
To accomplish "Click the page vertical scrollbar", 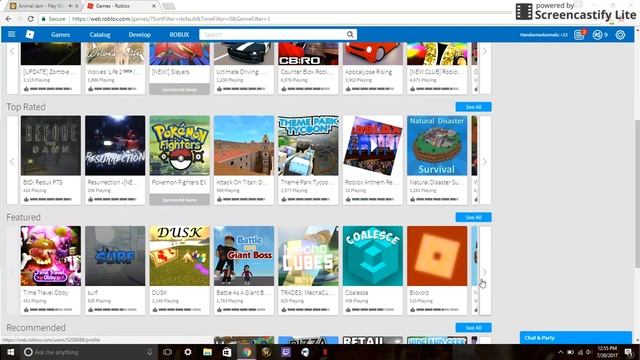I will click(637, 194).
